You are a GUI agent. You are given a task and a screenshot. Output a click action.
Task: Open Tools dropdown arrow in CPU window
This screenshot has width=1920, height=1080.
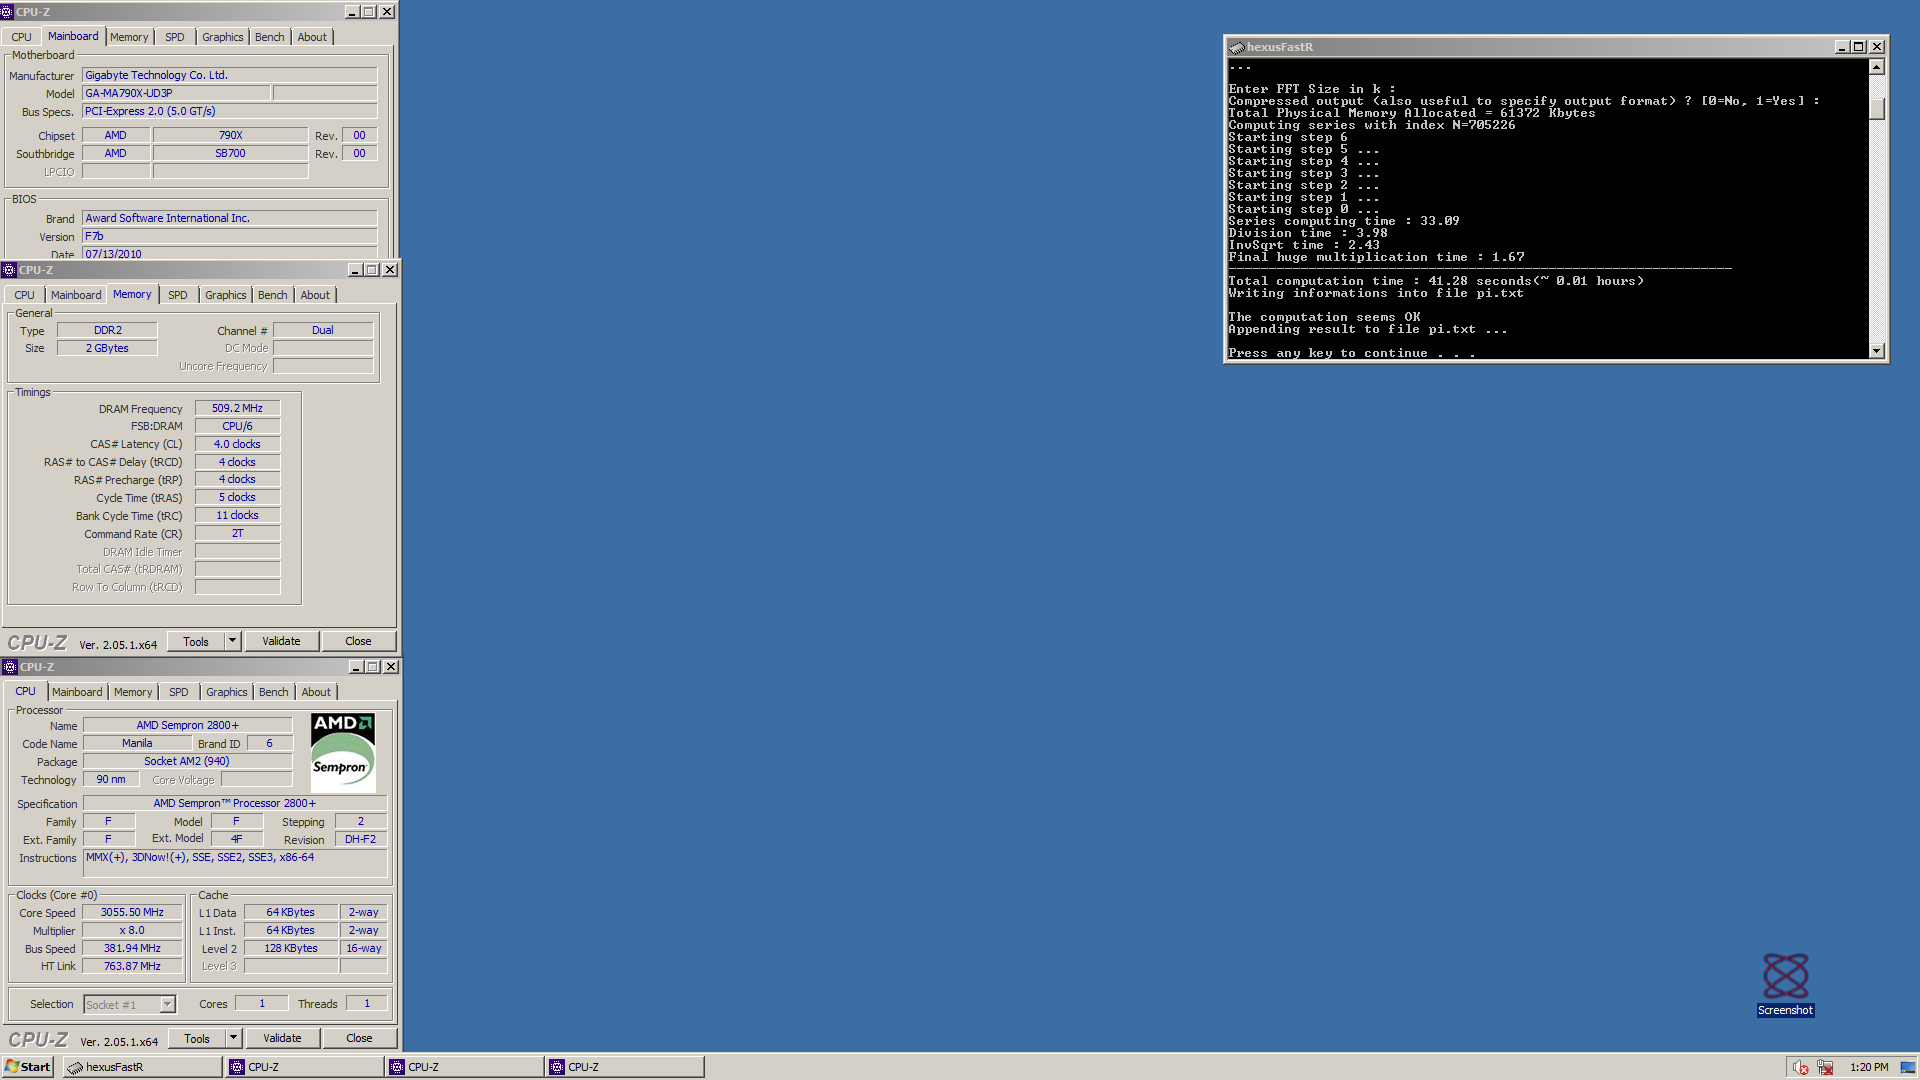233,1038
